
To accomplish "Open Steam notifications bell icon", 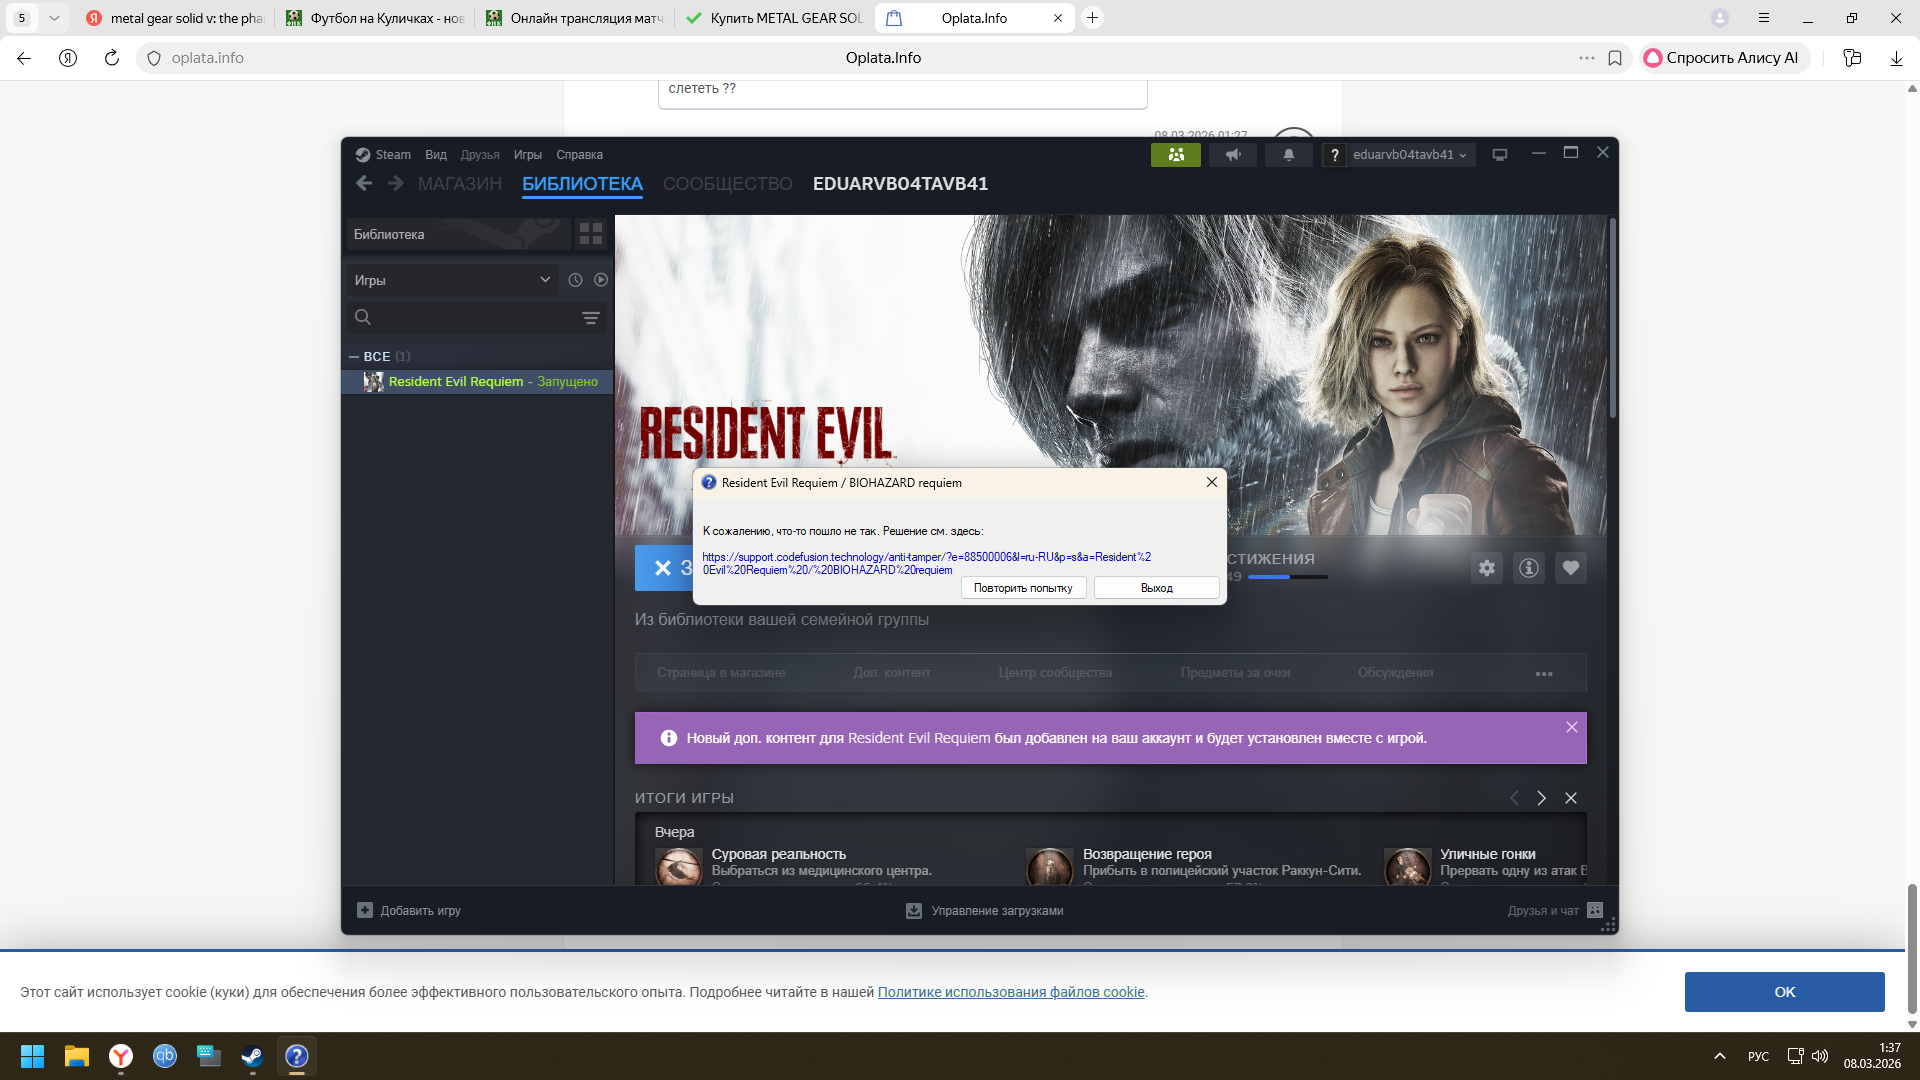I will pos(1288,155).
